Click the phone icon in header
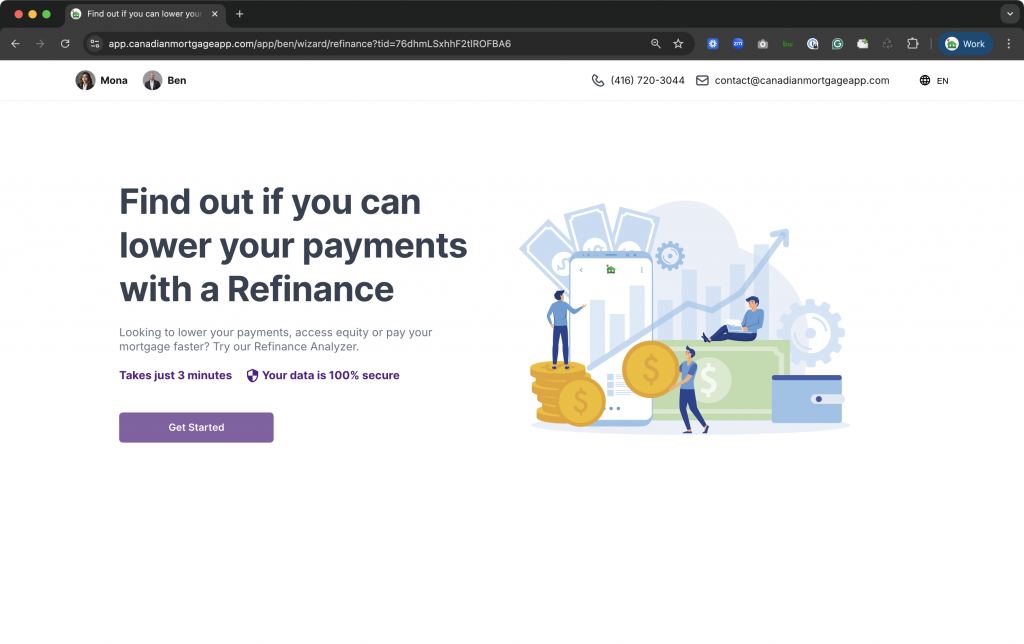 (x=598, y=81)
